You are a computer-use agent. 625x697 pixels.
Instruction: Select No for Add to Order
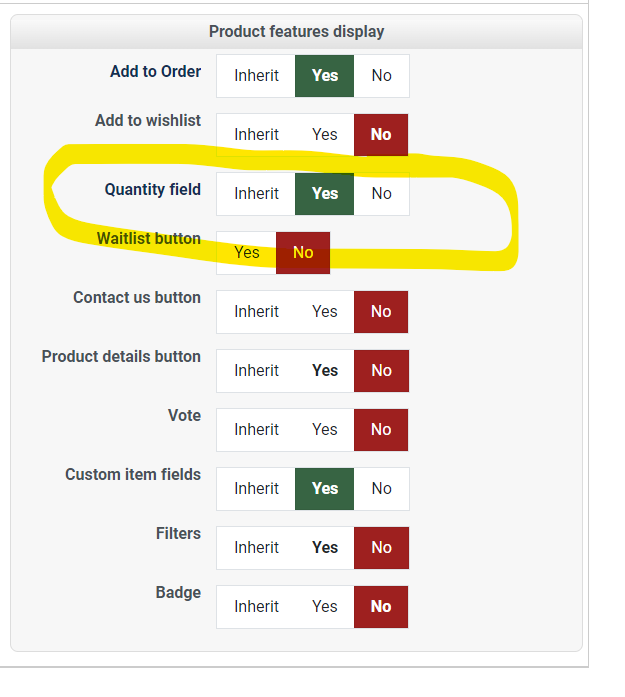[381, 76]
